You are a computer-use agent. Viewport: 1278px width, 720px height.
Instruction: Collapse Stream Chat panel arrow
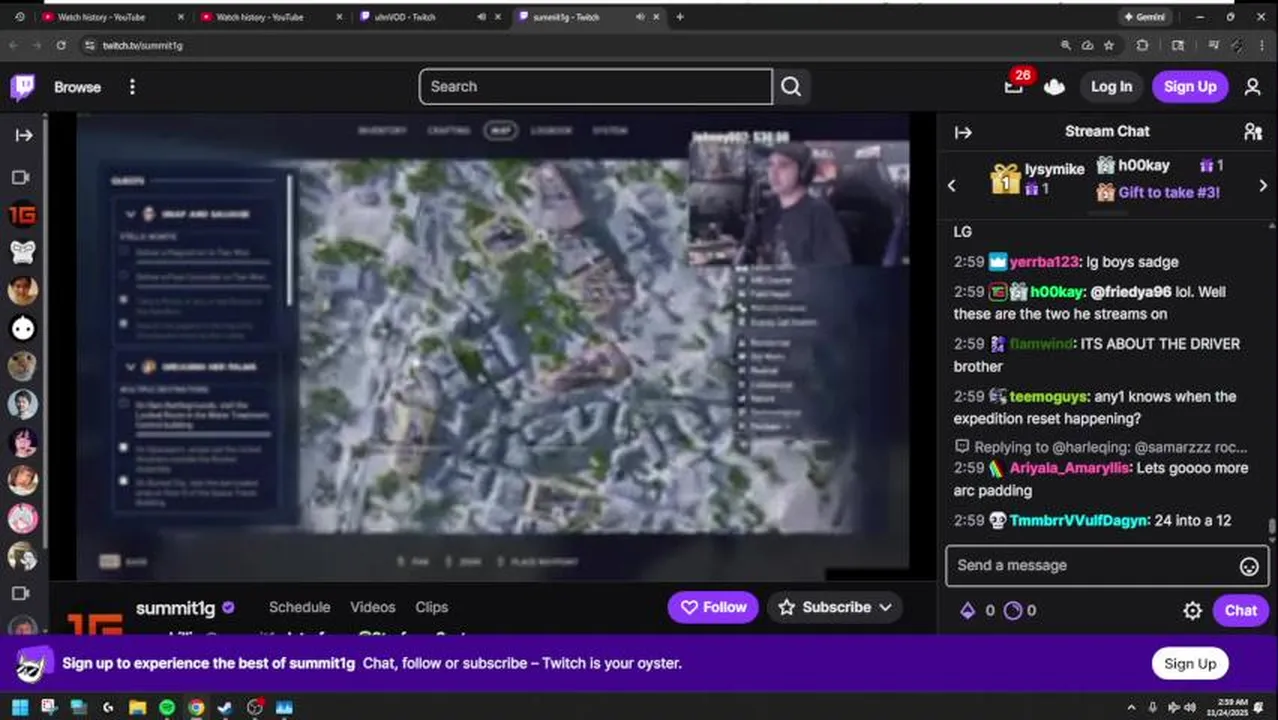[x=963, y=132]
